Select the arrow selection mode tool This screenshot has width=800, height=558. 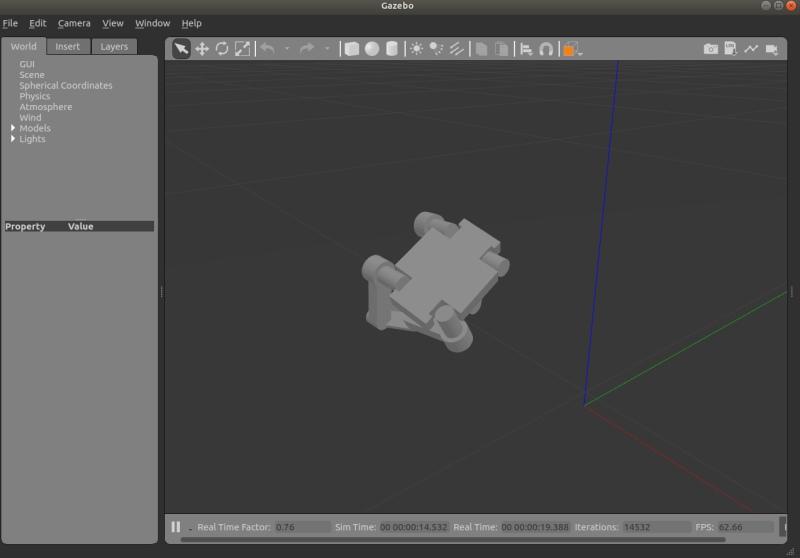click(x=181, y=49)
